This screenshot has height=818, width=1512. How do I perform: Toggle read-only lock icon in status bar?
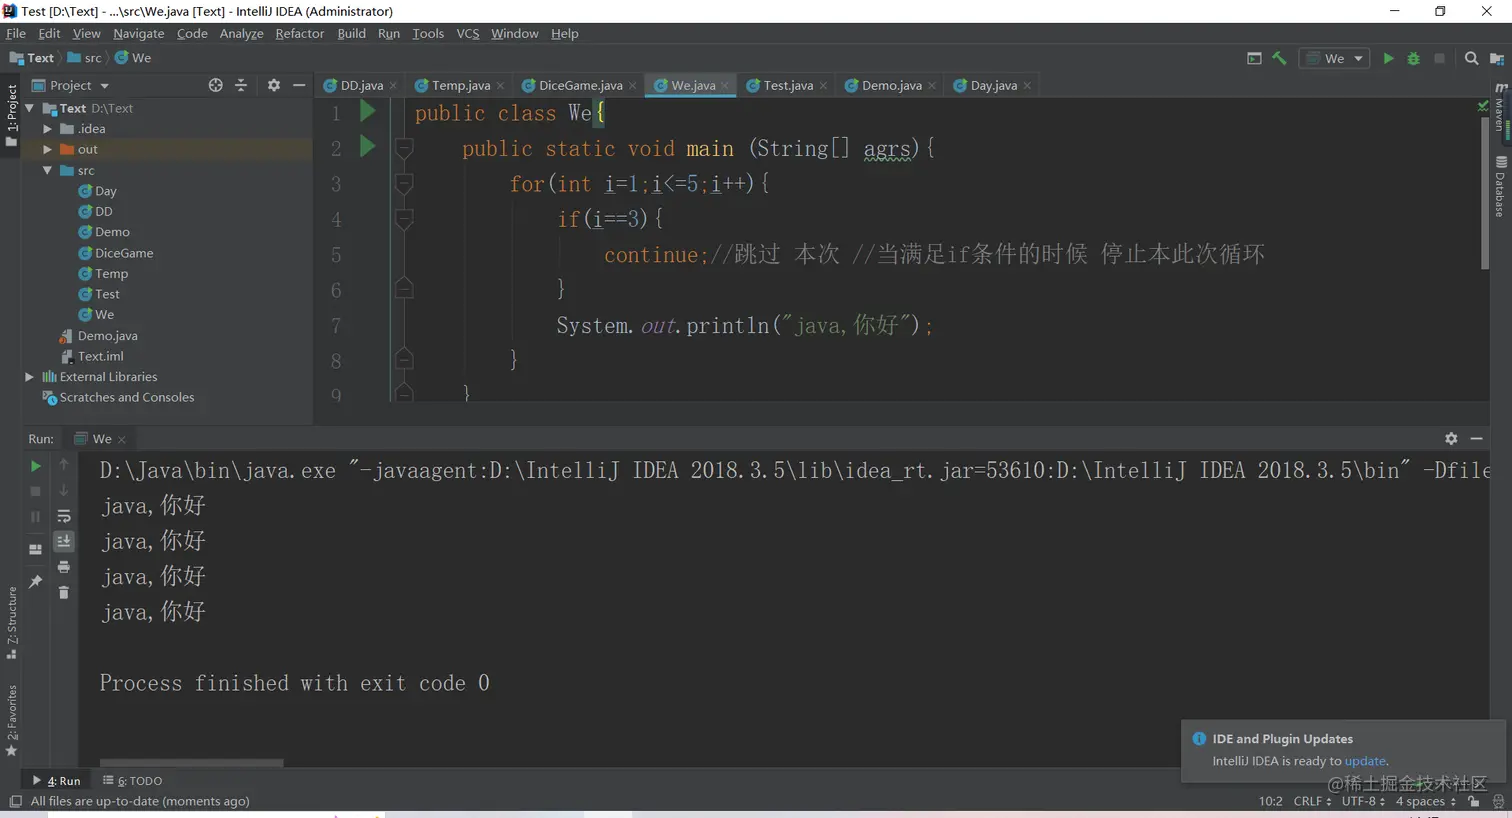click(1474, 802)
